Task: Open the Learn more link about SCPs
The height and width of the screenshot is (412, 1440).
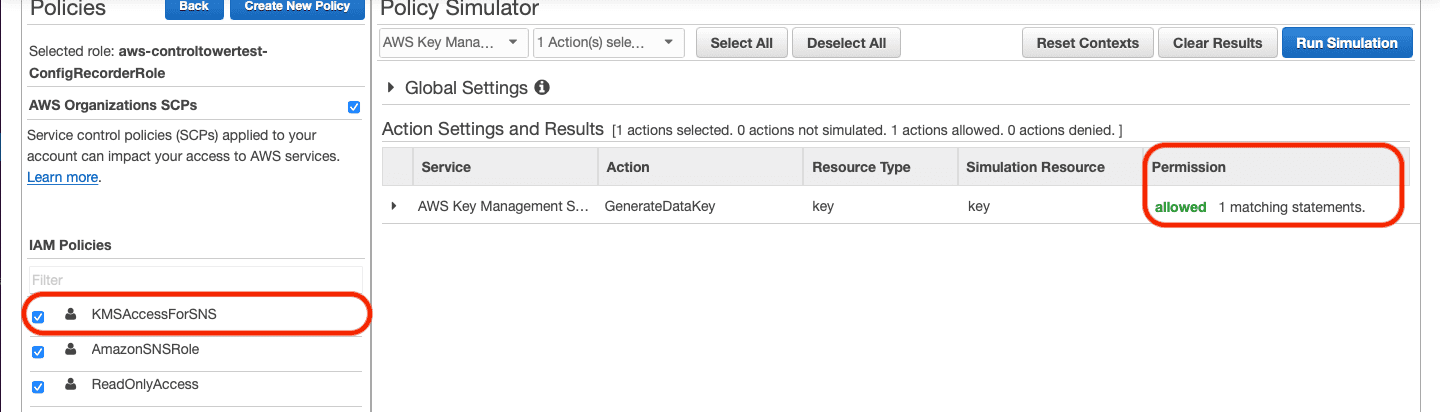Action: pos(63,177)
